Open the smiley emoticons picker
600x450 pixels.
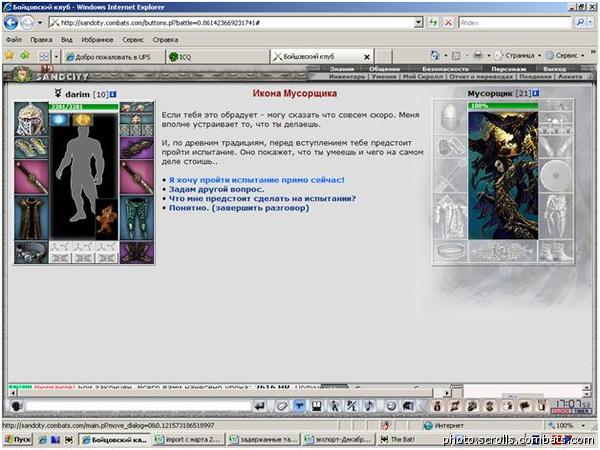(391, 406)
